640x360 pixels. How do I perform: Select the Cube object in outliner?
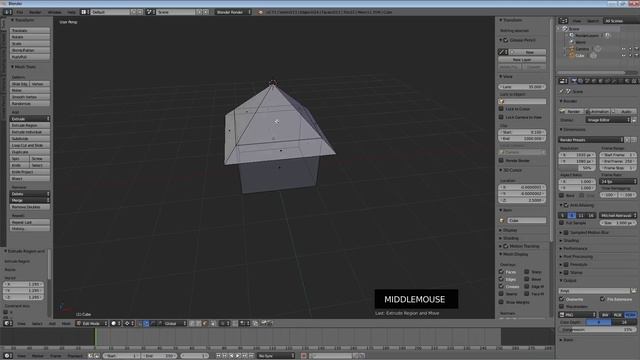580,56
